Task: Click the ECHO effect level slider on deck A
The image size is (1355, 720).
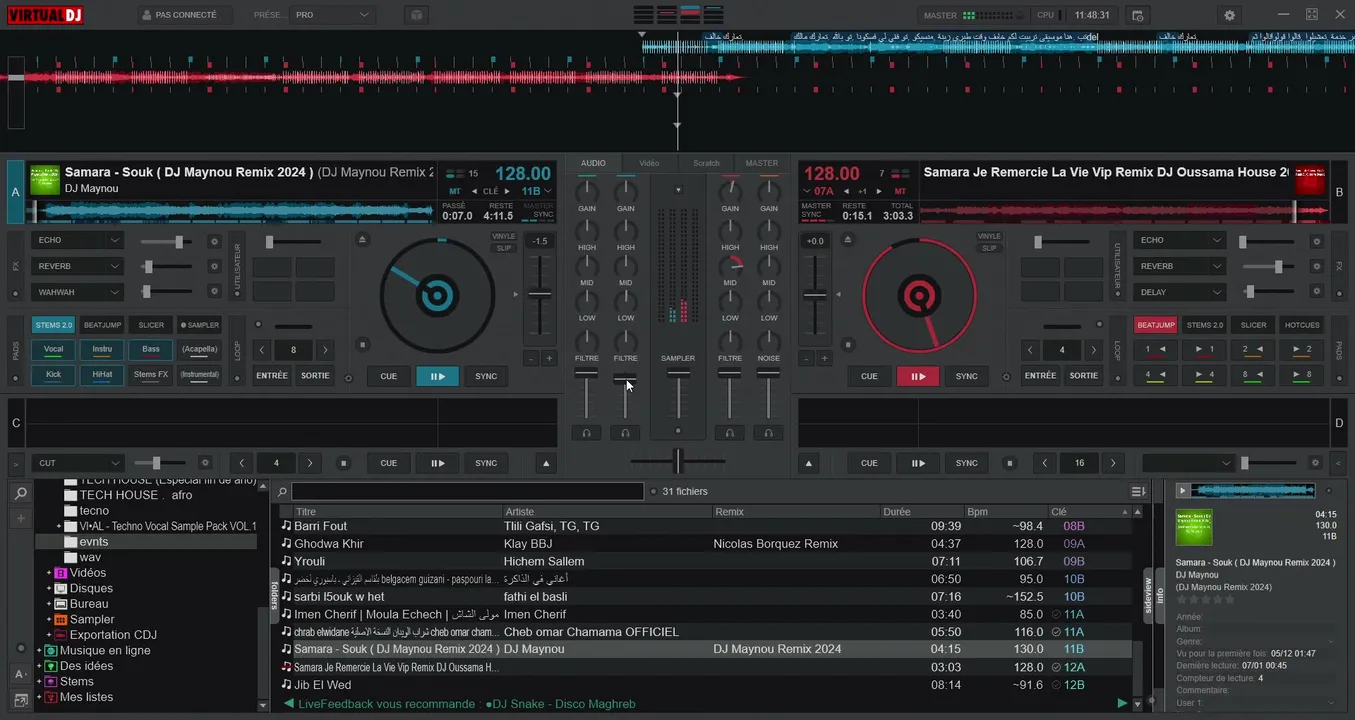Action: click(x=166, y=241)
